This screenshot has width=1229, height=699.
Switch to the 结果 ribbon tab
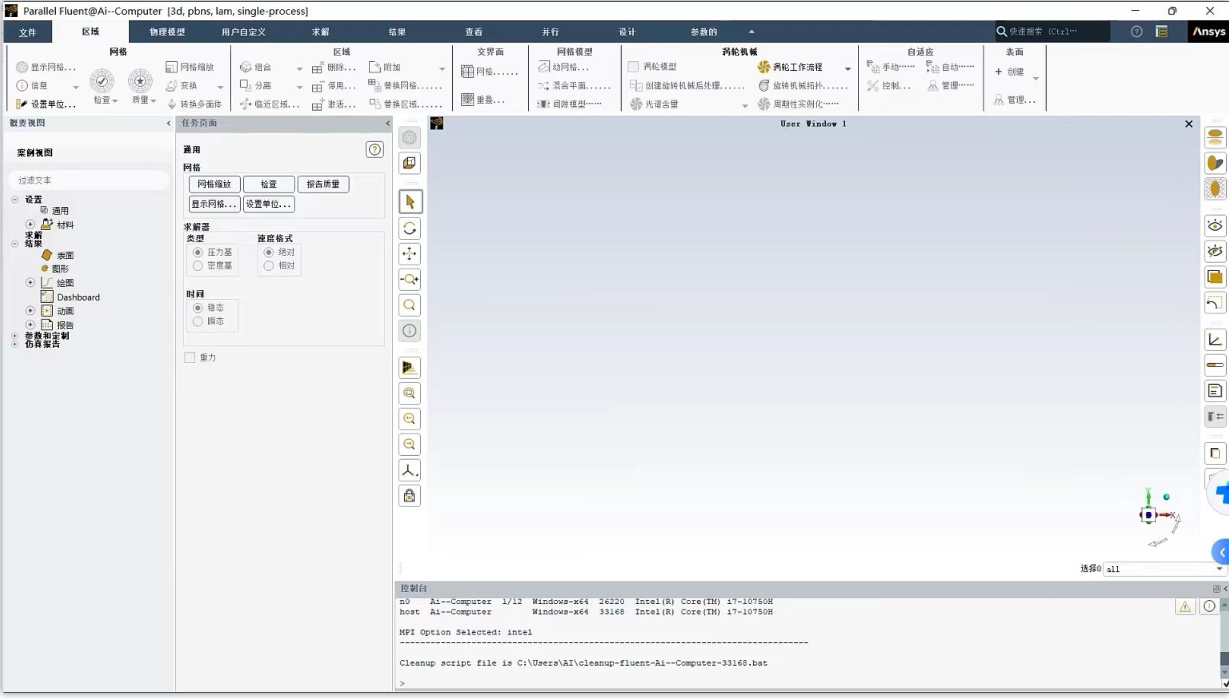tap(397, 32)
